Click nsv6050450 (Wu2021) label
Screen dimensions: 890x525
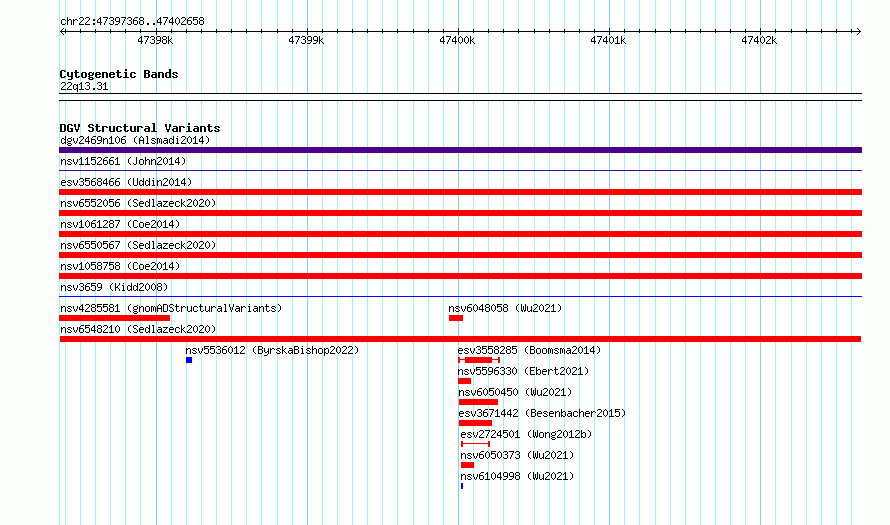pos(515,392)
